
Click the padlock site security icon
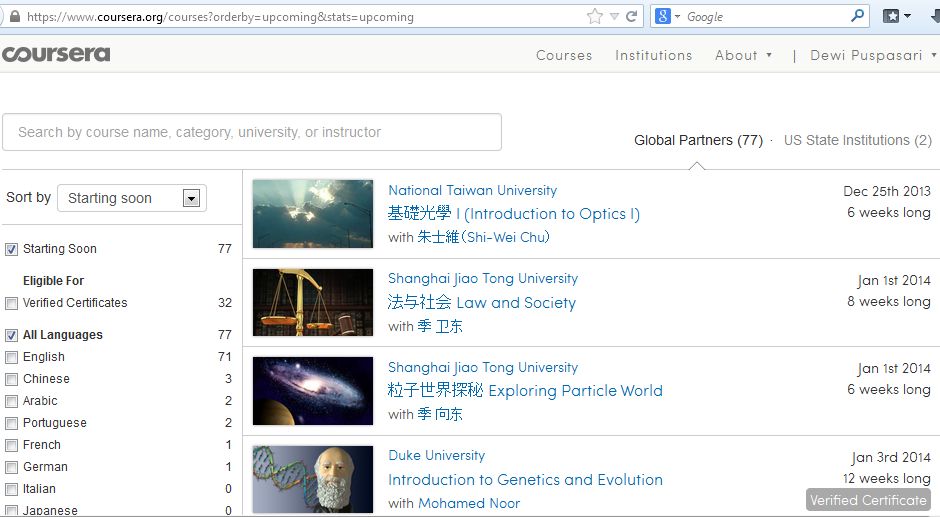point(14,17)
